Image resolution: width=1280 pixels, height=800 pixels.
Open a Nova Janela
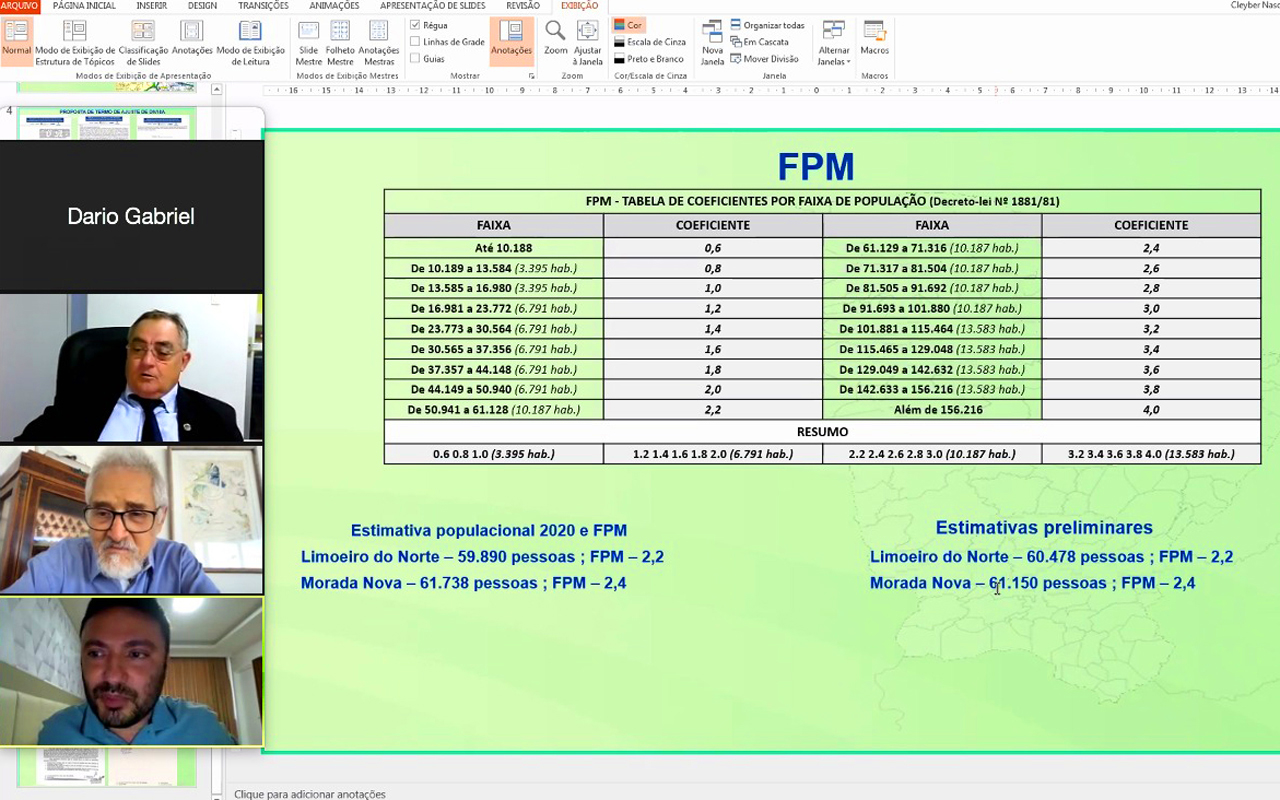712,40
